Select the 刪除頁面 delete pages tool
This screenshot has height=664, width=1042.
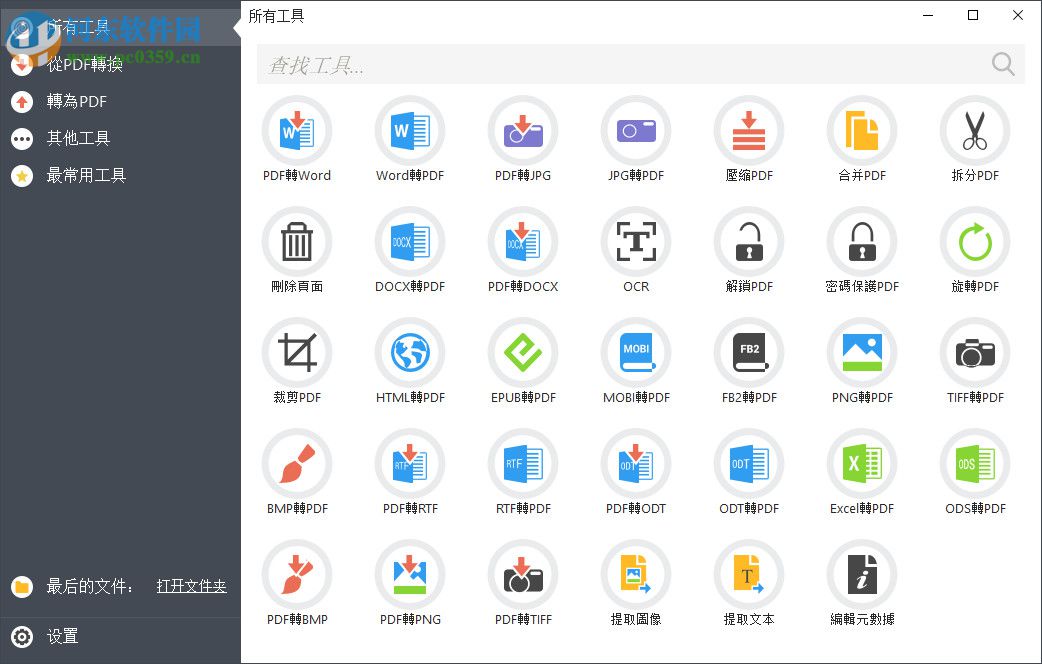297,251
